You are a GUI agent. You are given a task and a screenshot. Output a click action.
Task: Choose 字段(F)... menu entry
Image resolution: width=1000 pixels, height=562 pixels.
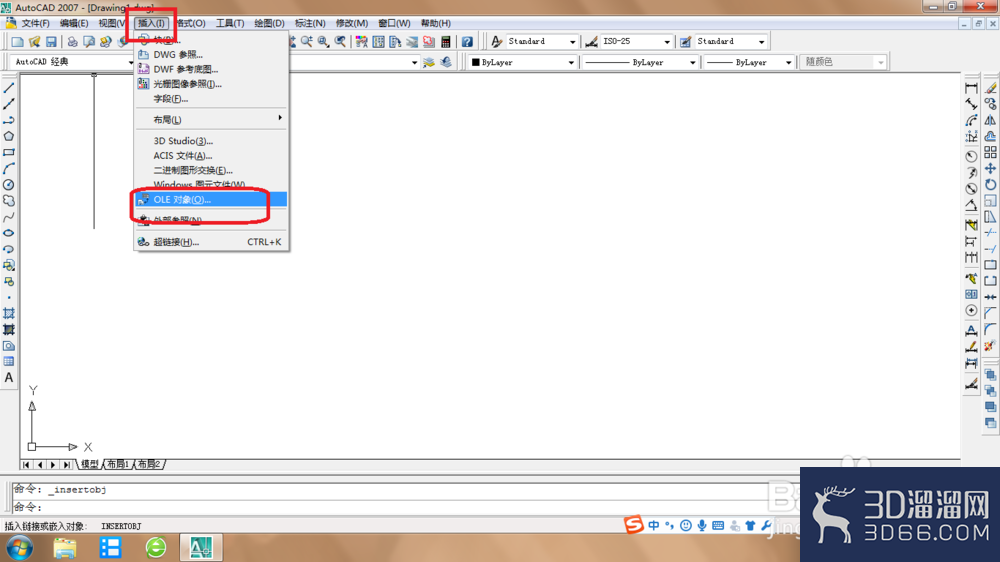coord(211,98)
